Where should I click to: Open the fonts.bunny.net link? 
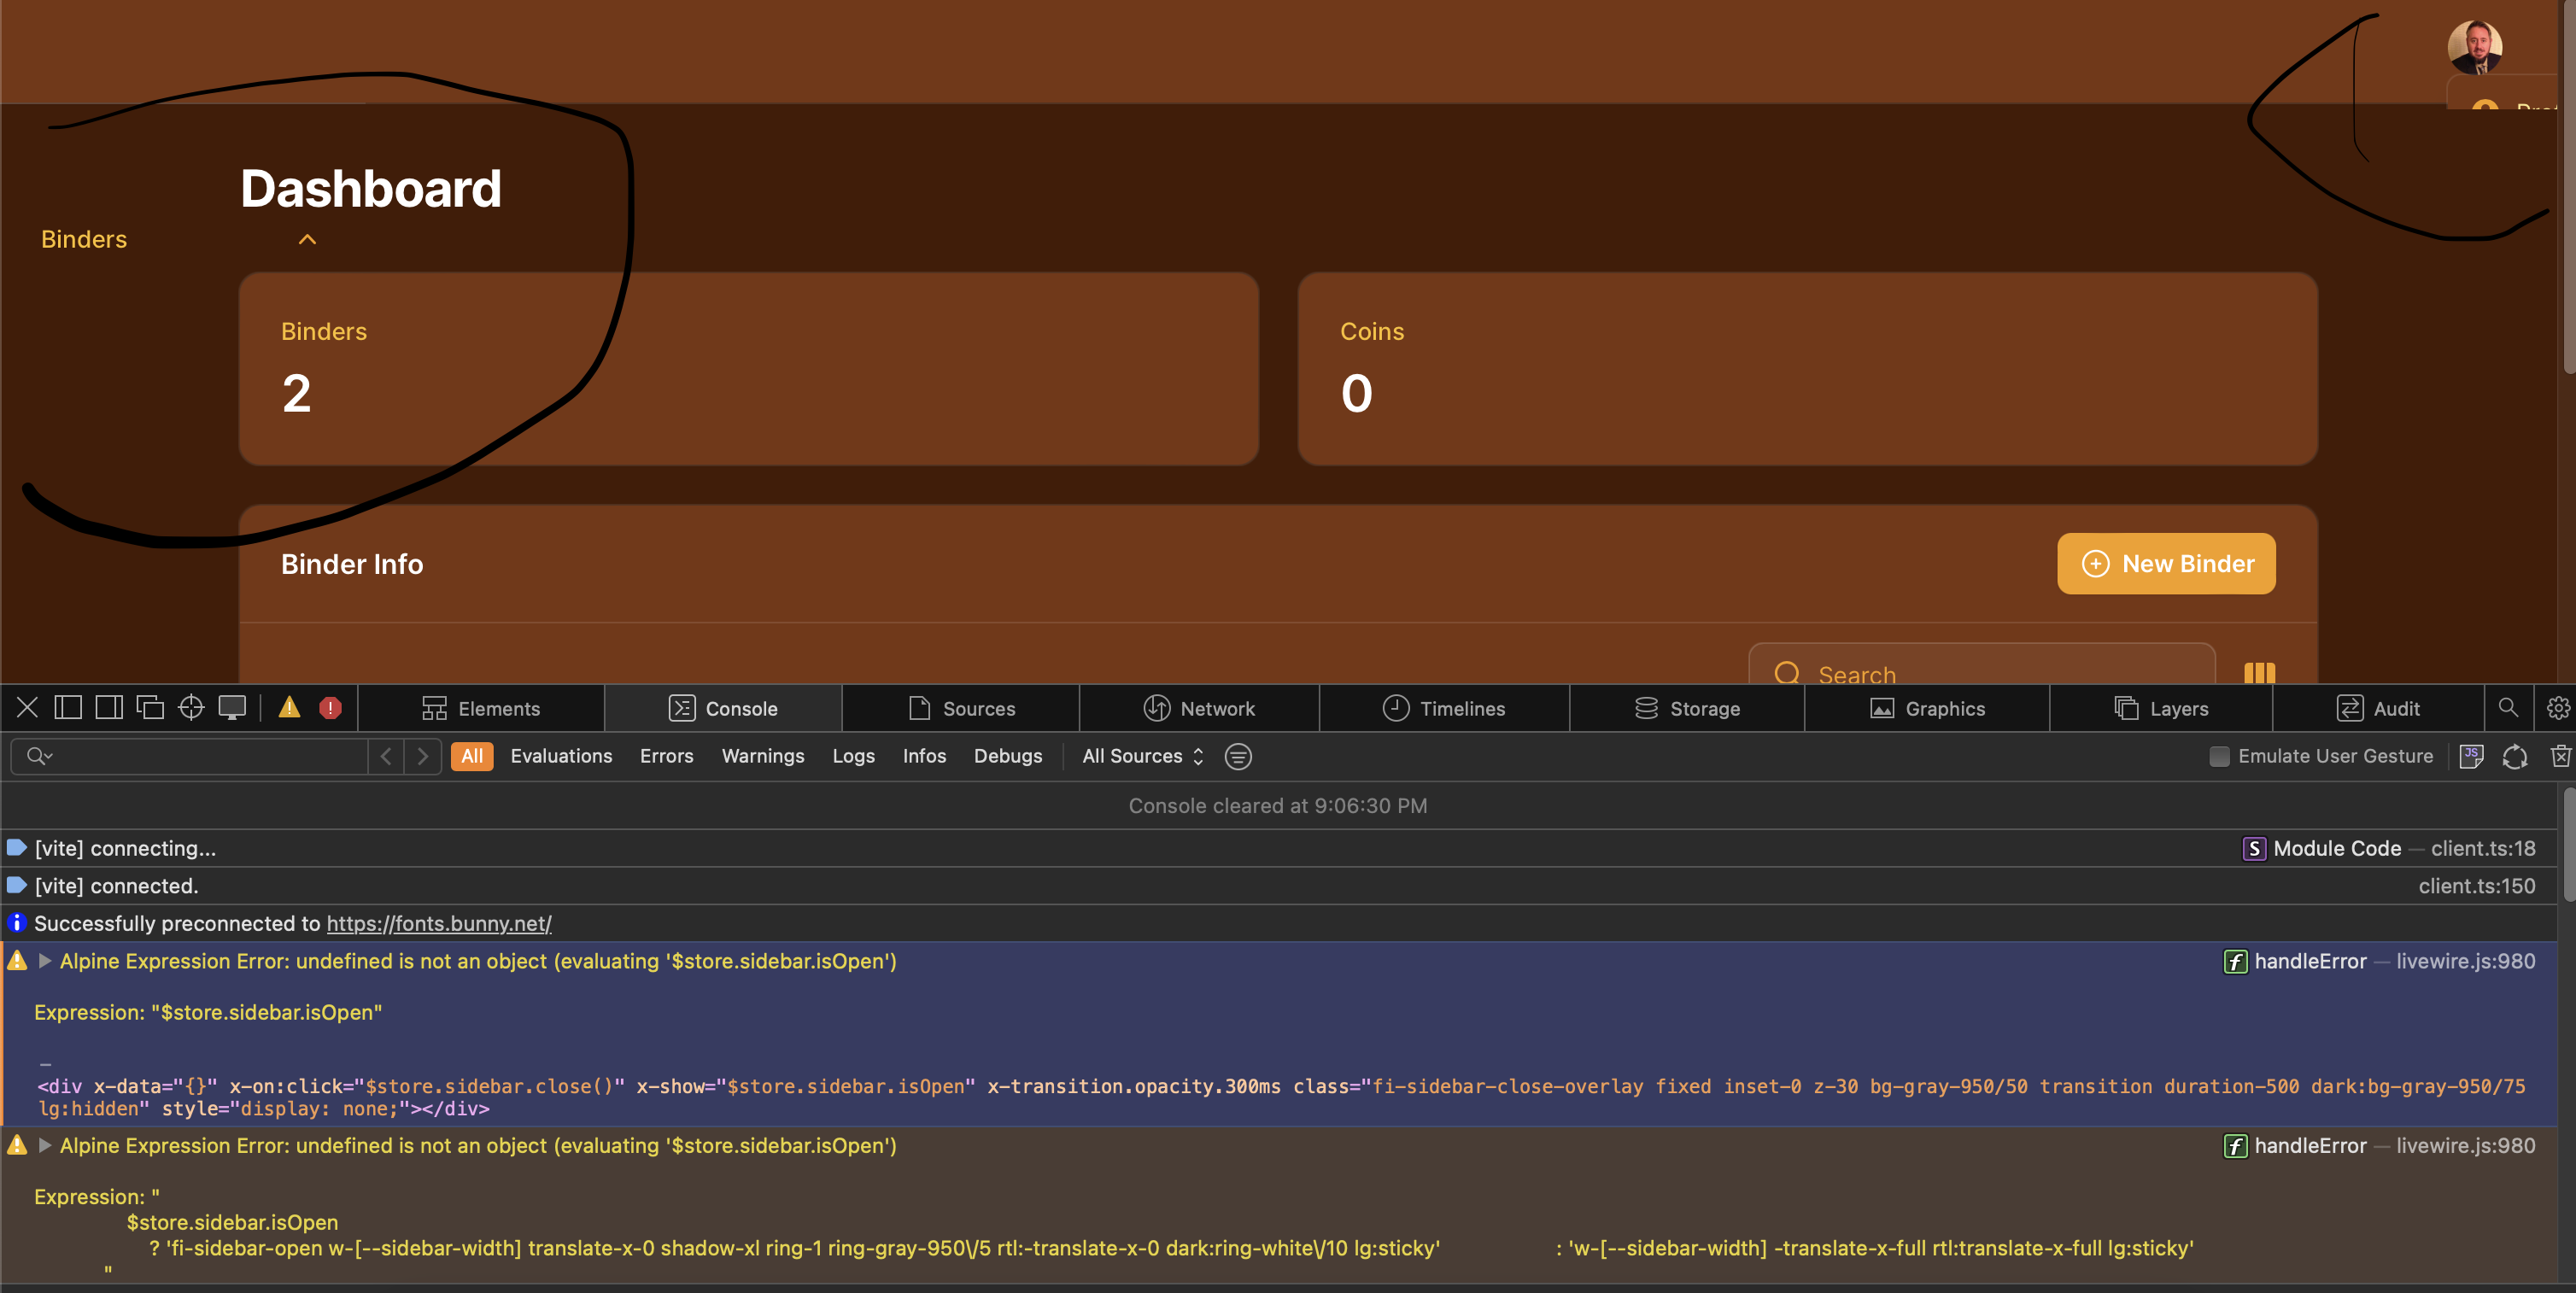tap(438, 923)
